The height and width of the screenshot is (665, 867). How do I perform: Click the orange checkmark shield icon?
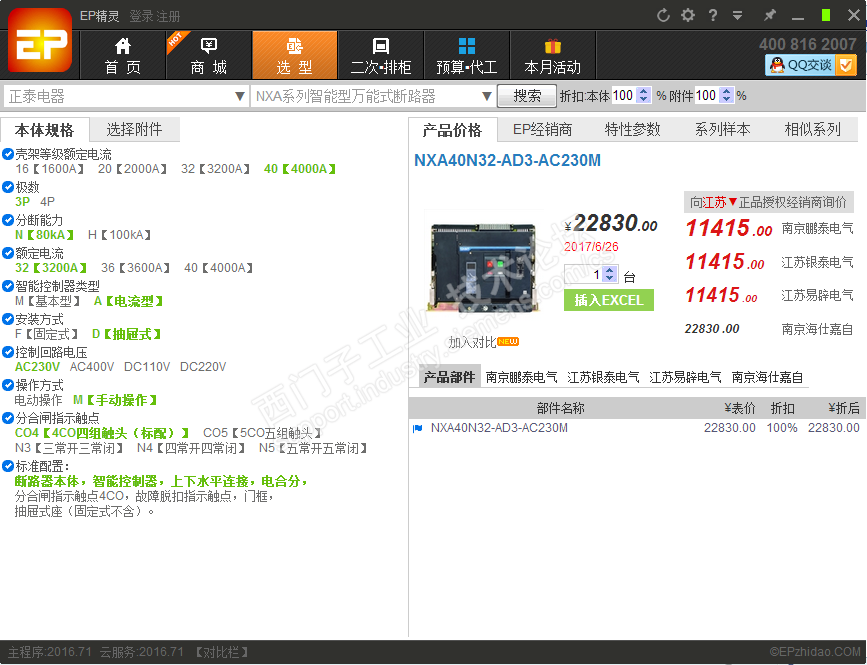845,65
